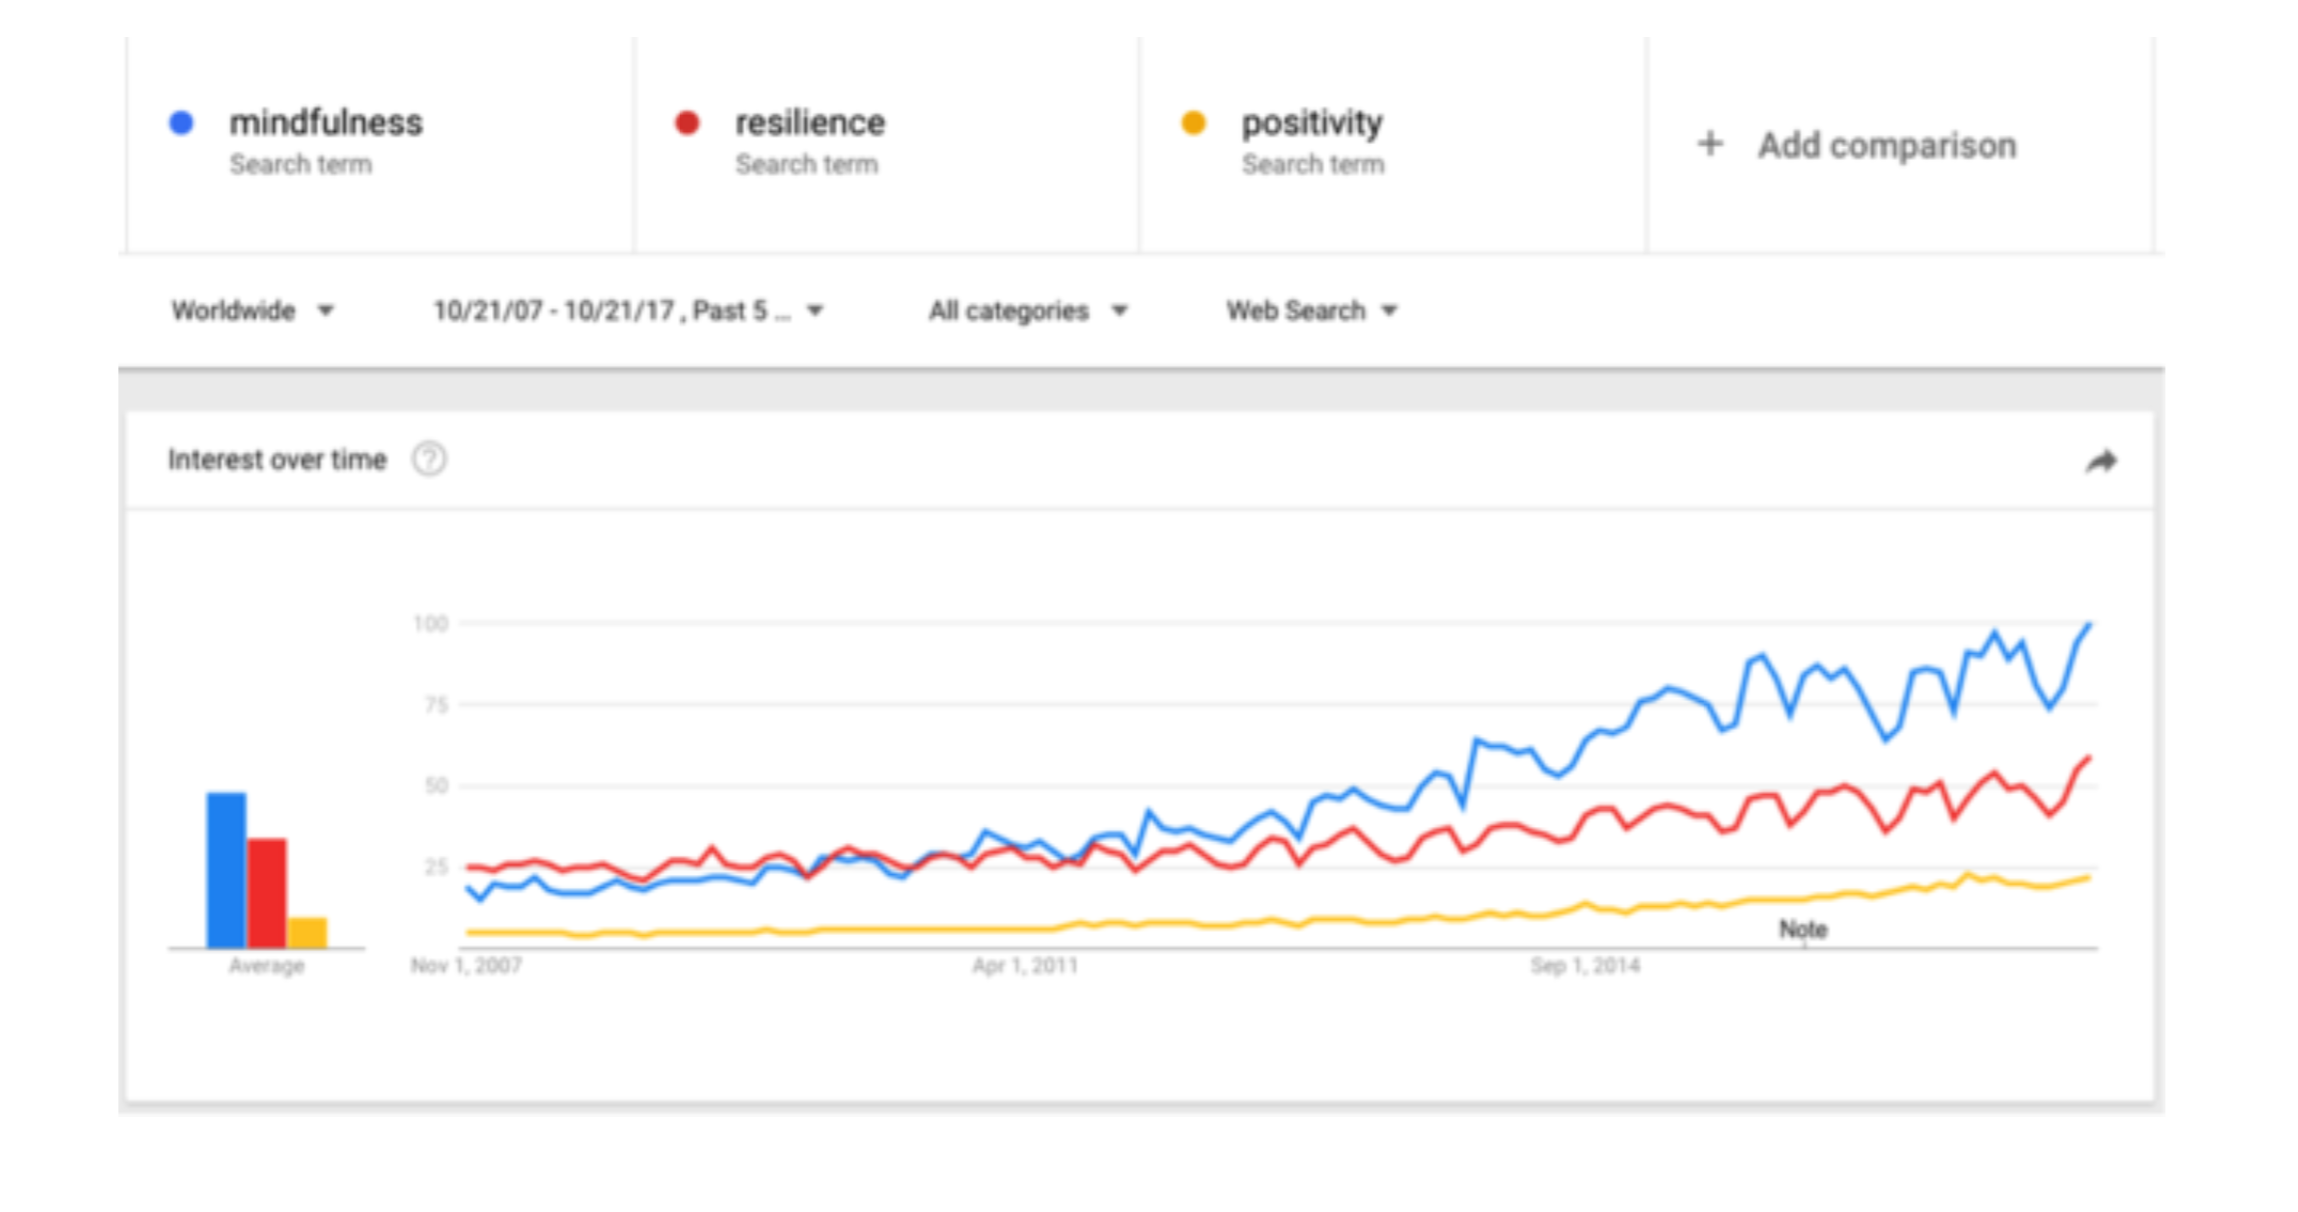Click the yellow positivity average bar
The image size is (2298, 1212).
pyautogui.click(x=307, y=932)
